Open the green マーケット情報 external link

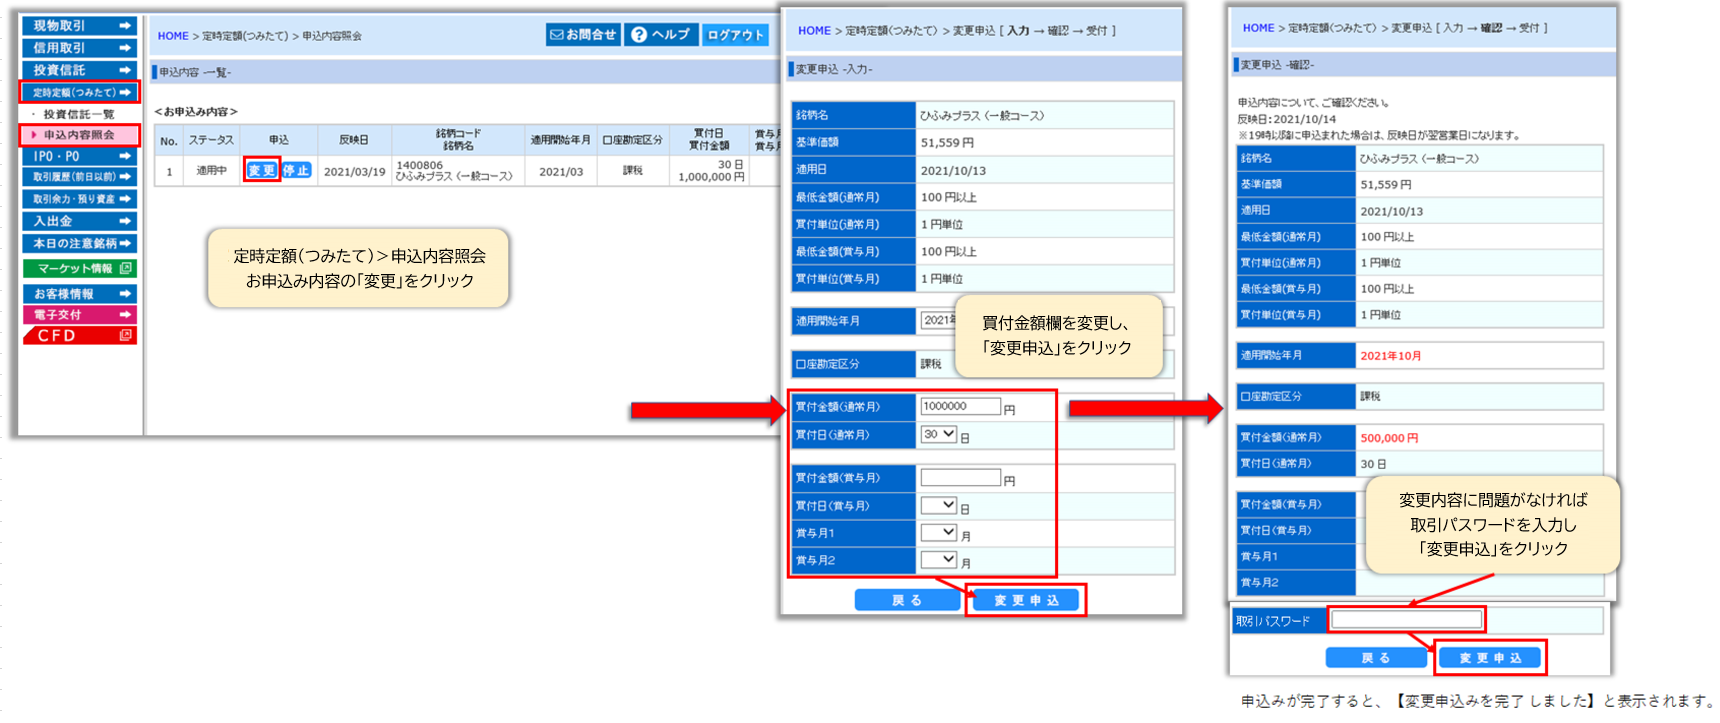pyautogui.click(x=79, y=268)
